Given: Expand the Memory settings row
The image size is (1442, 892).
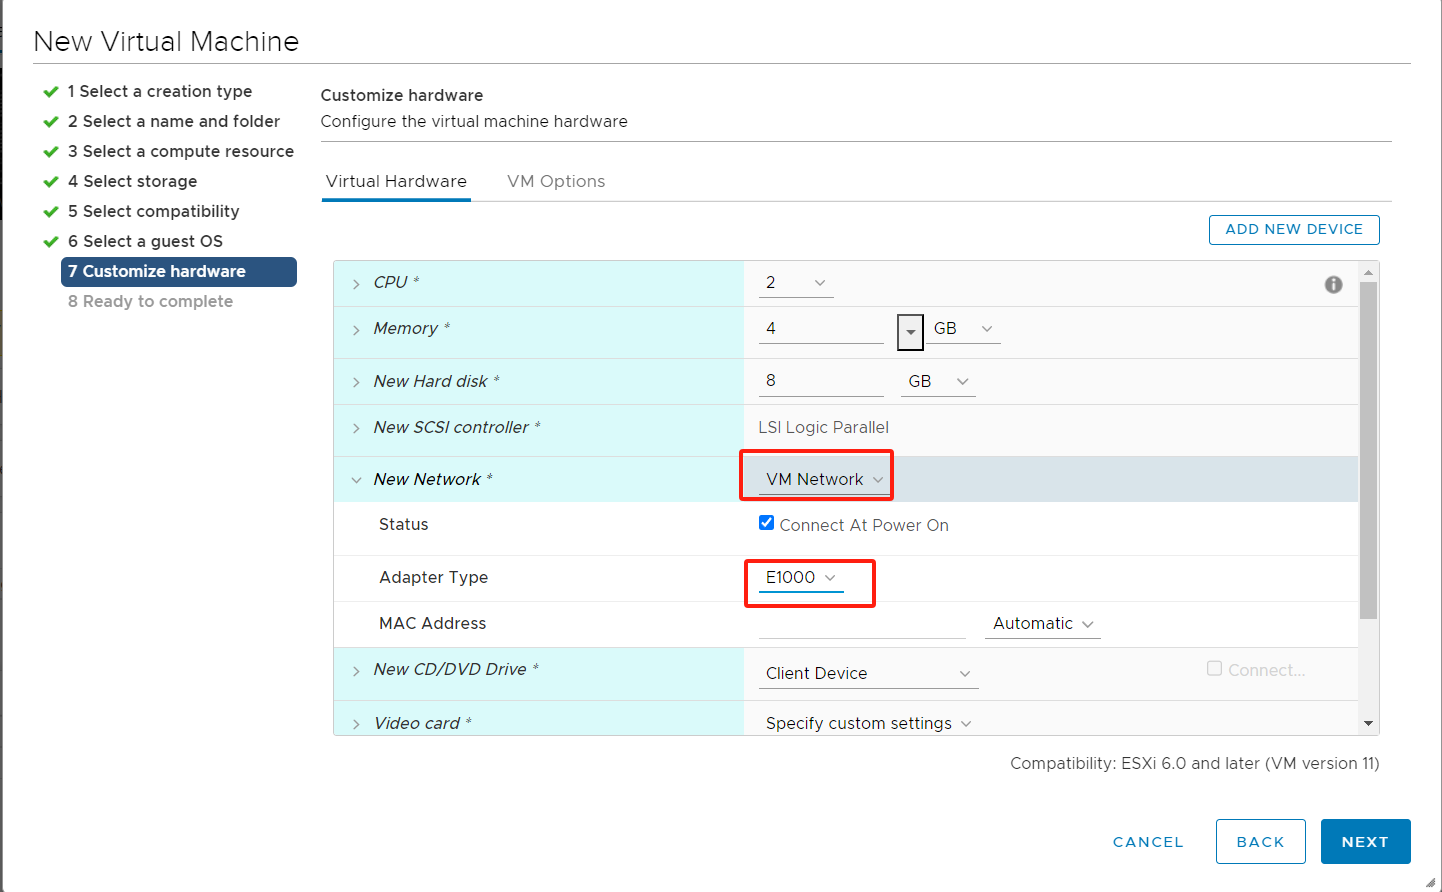Looking at the screenshot, I should coord(356,330).
